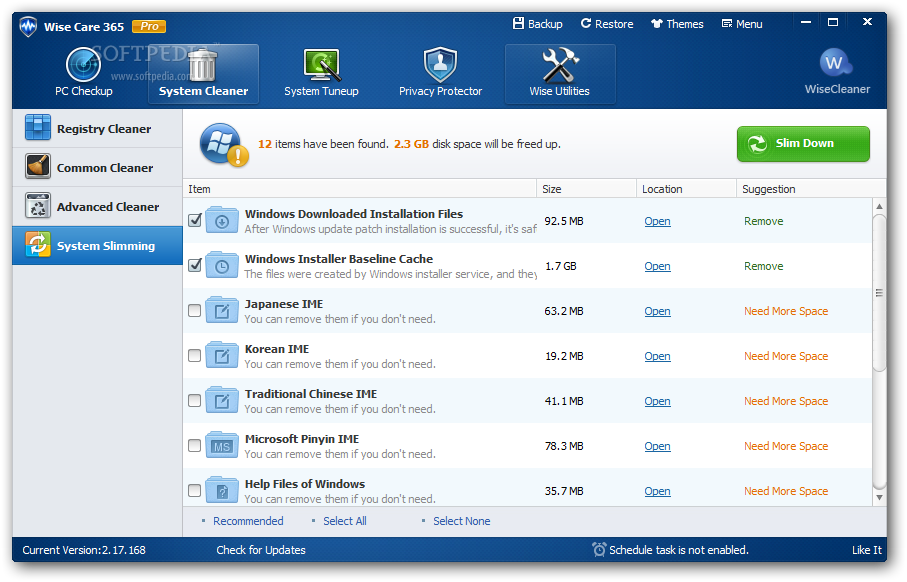
Task: Open location of Microsoft Pinyin IME
Action: [x=657, y=446]
